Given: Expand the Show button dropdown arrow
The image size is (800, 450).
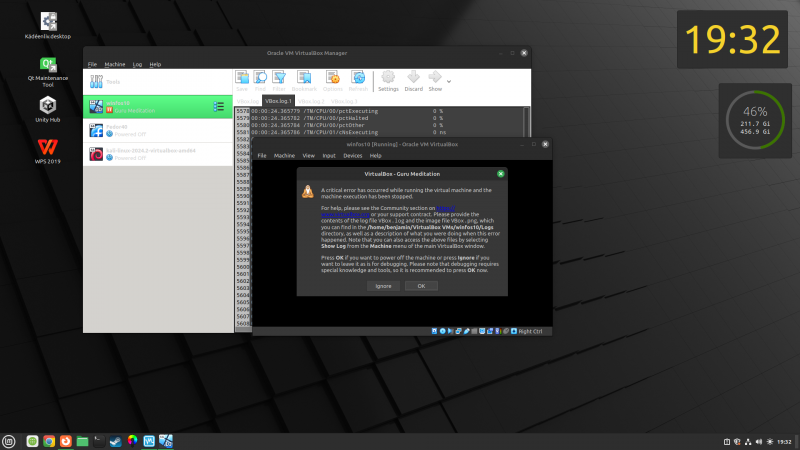Looking at the screenshot, I should coord(449,82).
